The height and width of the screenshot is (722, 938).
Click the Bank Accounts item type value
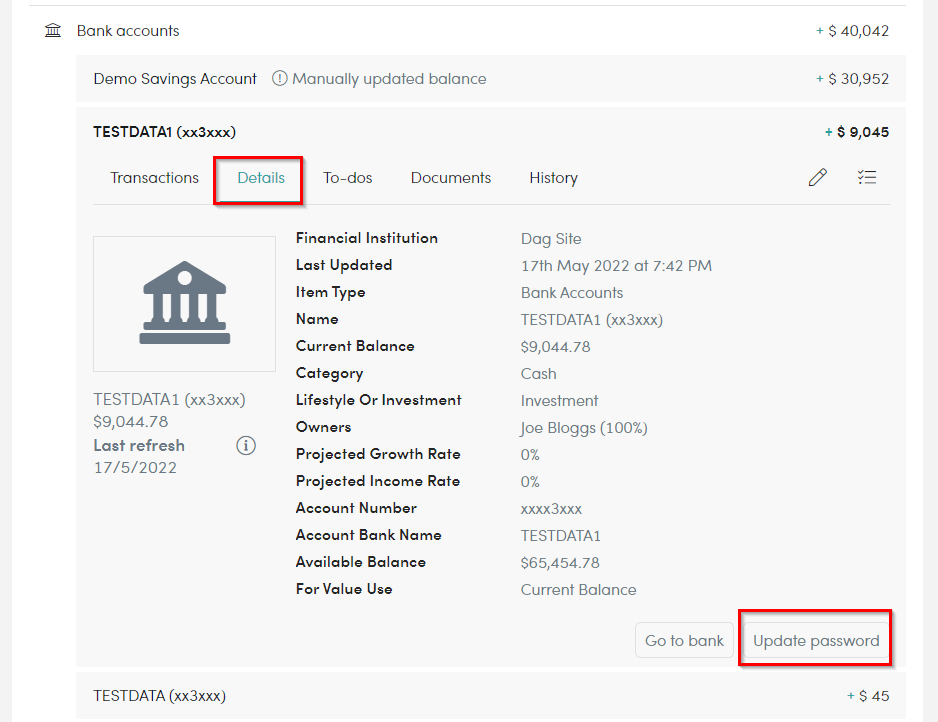572,293
